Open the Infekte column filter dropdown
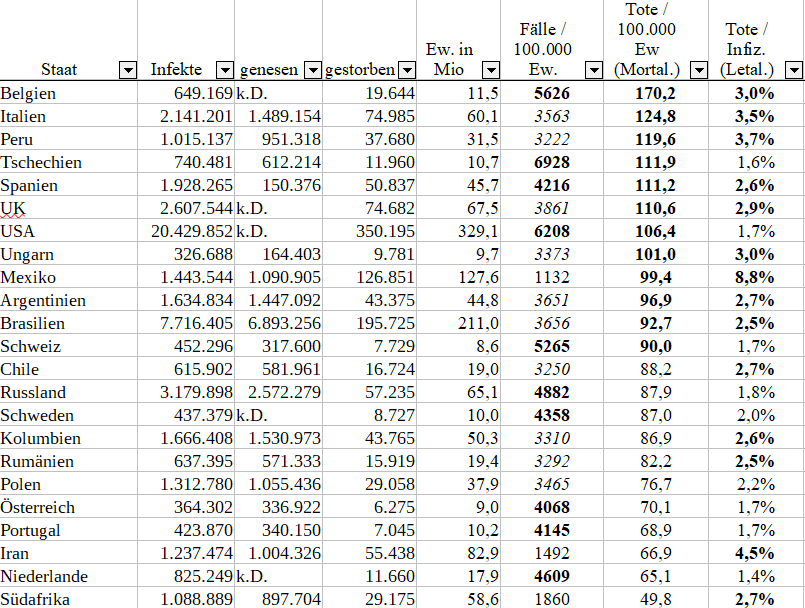Image resolution: width=805 pixels, height=608 pixels. pyautogui.click(x=225, y=70)
